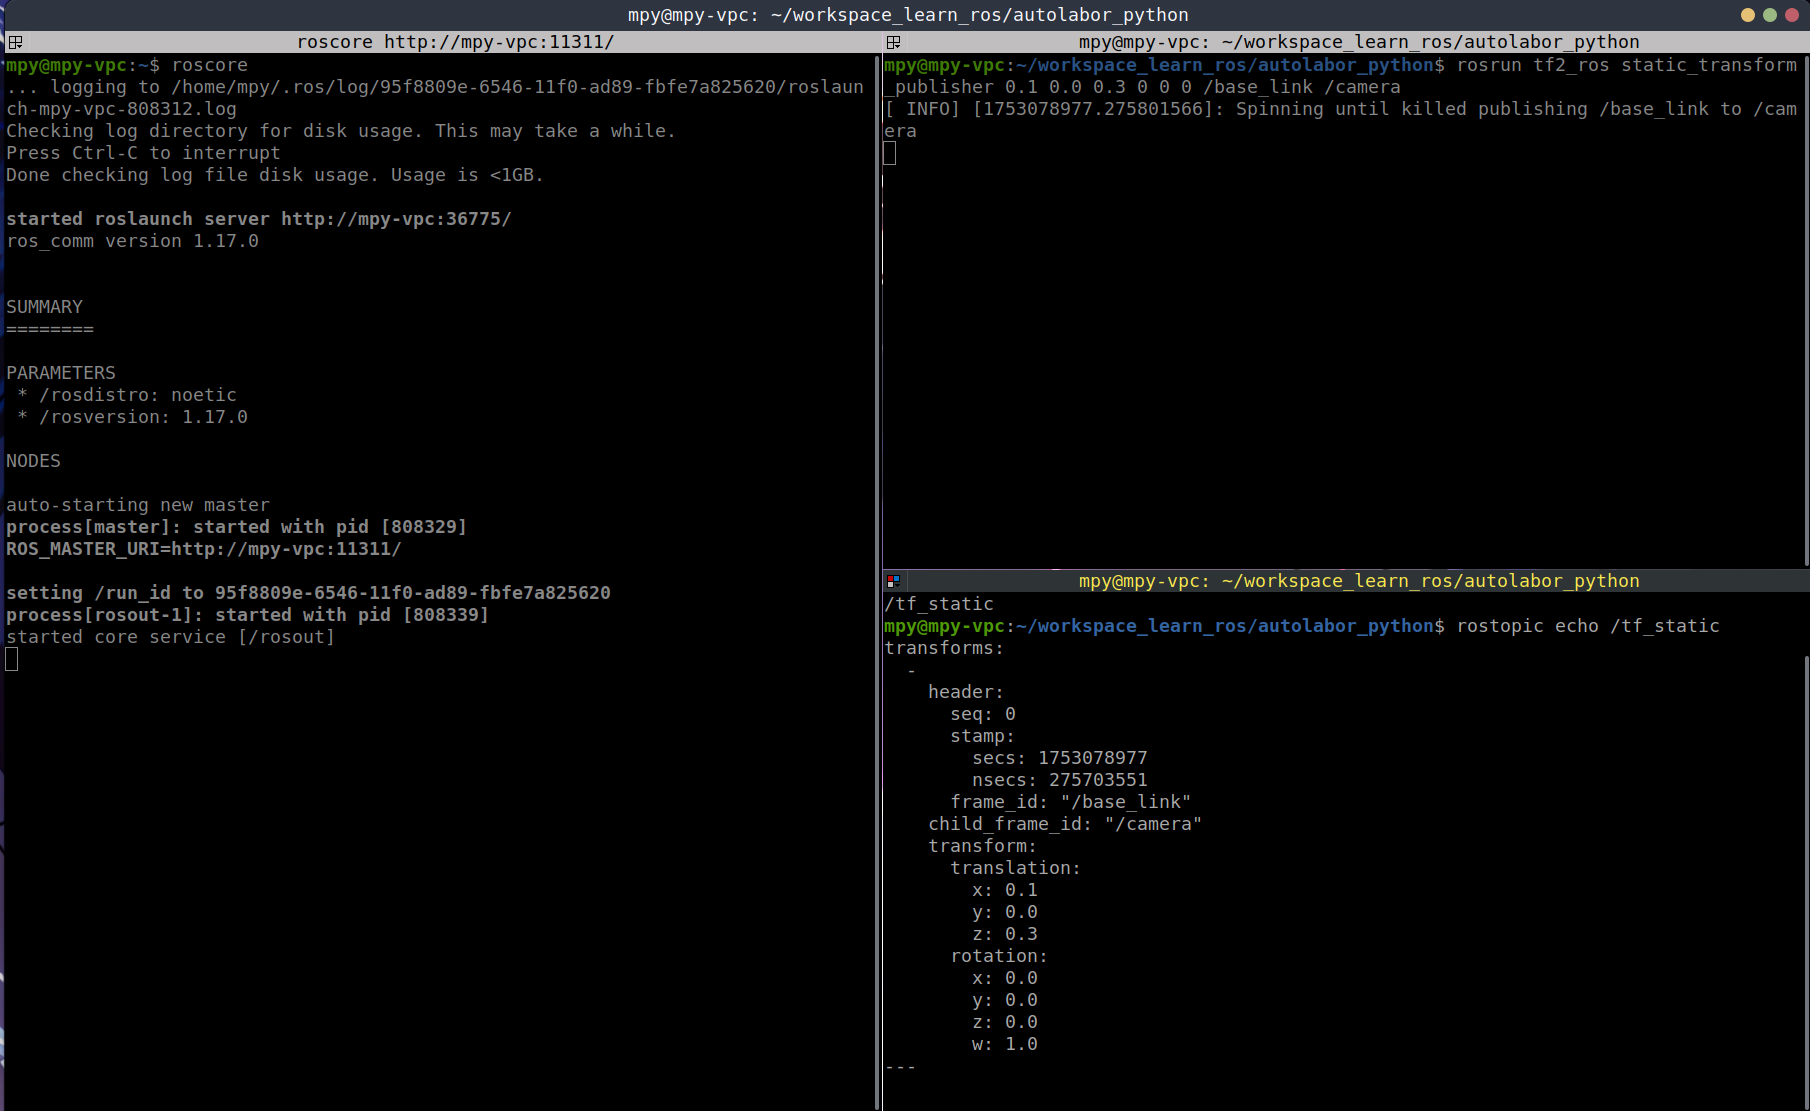Click the child_frame_id "/camera" output line
The image size is (1810, 1111).
point(1064,824)
